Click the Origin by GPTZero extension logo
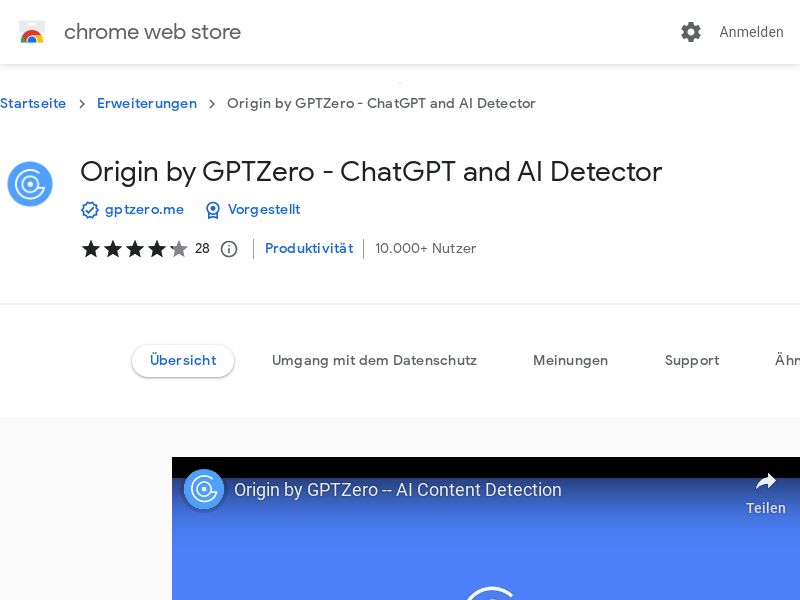Screen dimensions: 800x600 point(30,184)
